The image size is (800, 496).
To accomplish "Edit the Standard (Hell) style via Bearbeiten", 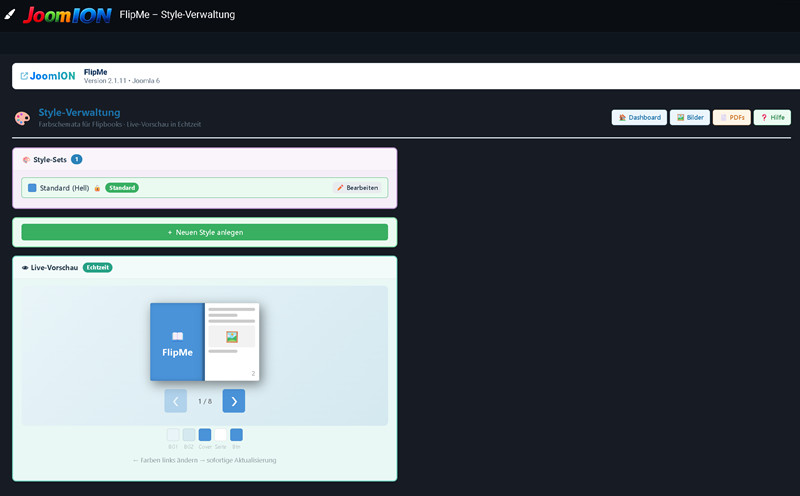I will (x=357, y=188).
